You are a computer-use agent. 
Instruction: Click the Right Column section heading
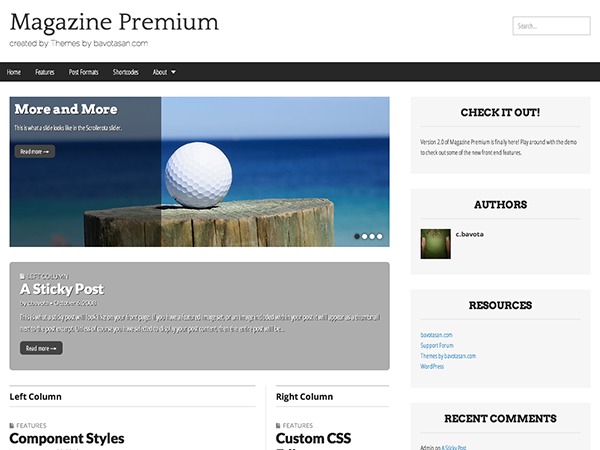pyautogui.click(x=305, y=397)
